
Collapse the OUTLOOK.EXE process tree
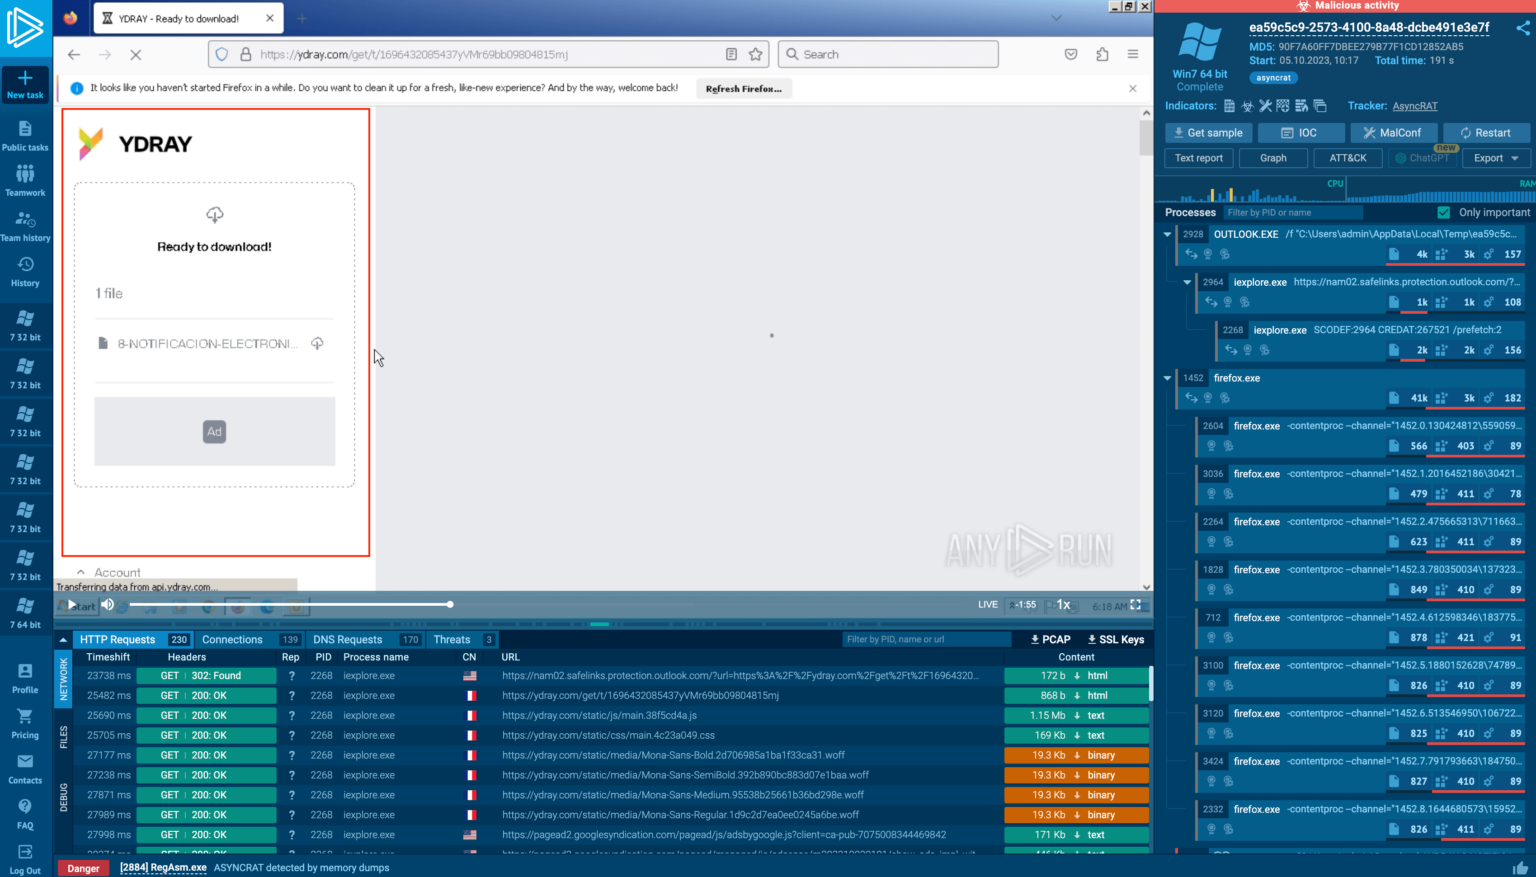[x=1167, y=234]
